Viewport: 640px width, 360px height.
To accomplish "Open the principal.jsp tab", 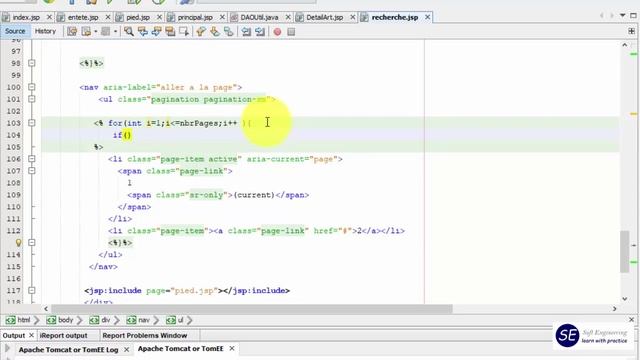I will tap(195, 17).
